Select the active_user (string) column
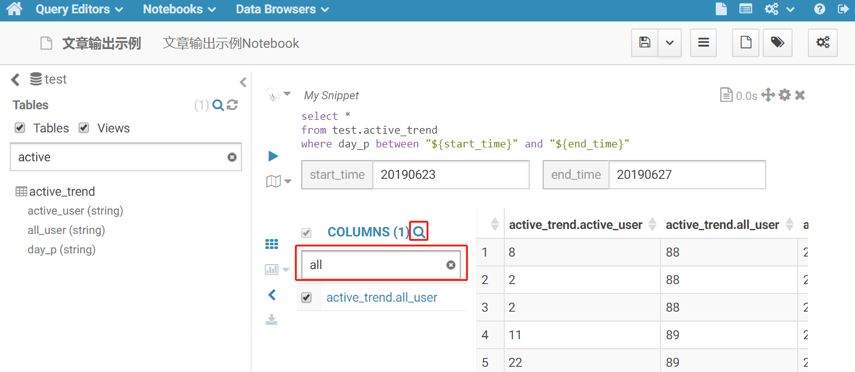855x372 pixels. click(75, 211)
